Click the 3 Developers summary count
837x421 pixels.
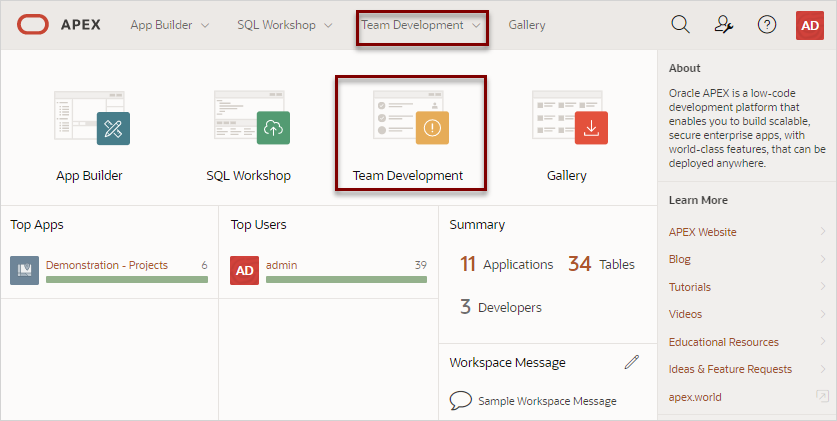click(501, 307)
